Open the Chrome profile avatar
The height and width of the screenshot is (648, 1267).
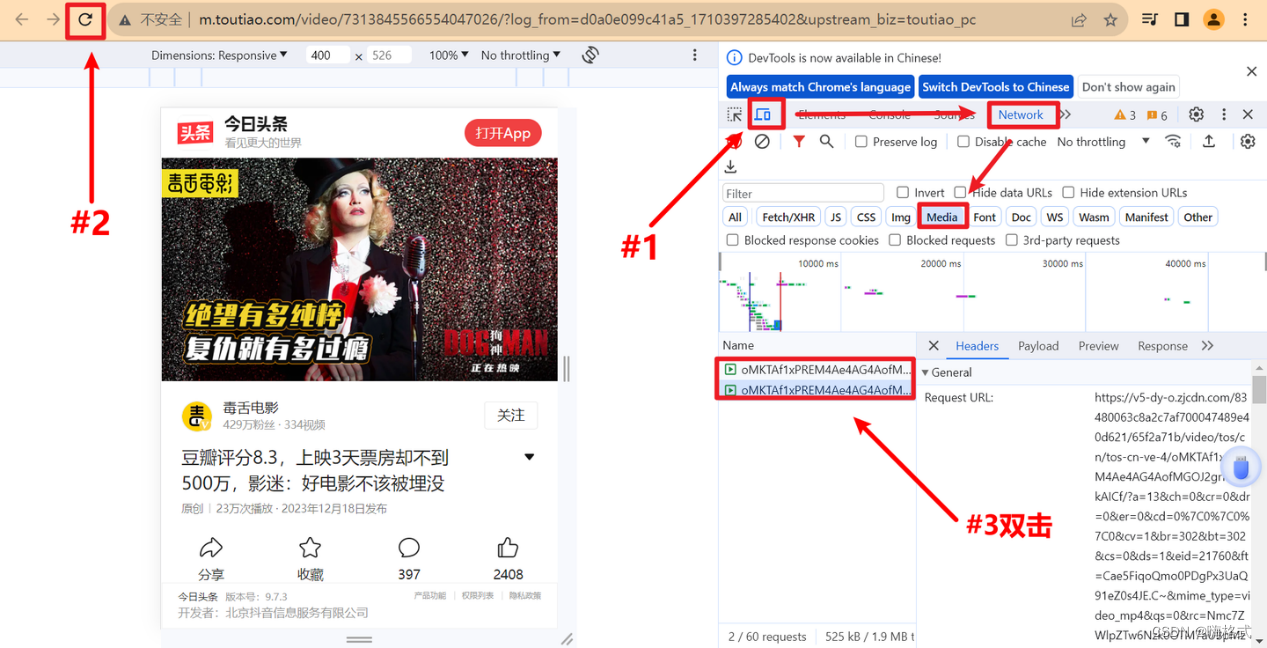coord(1213,19)
